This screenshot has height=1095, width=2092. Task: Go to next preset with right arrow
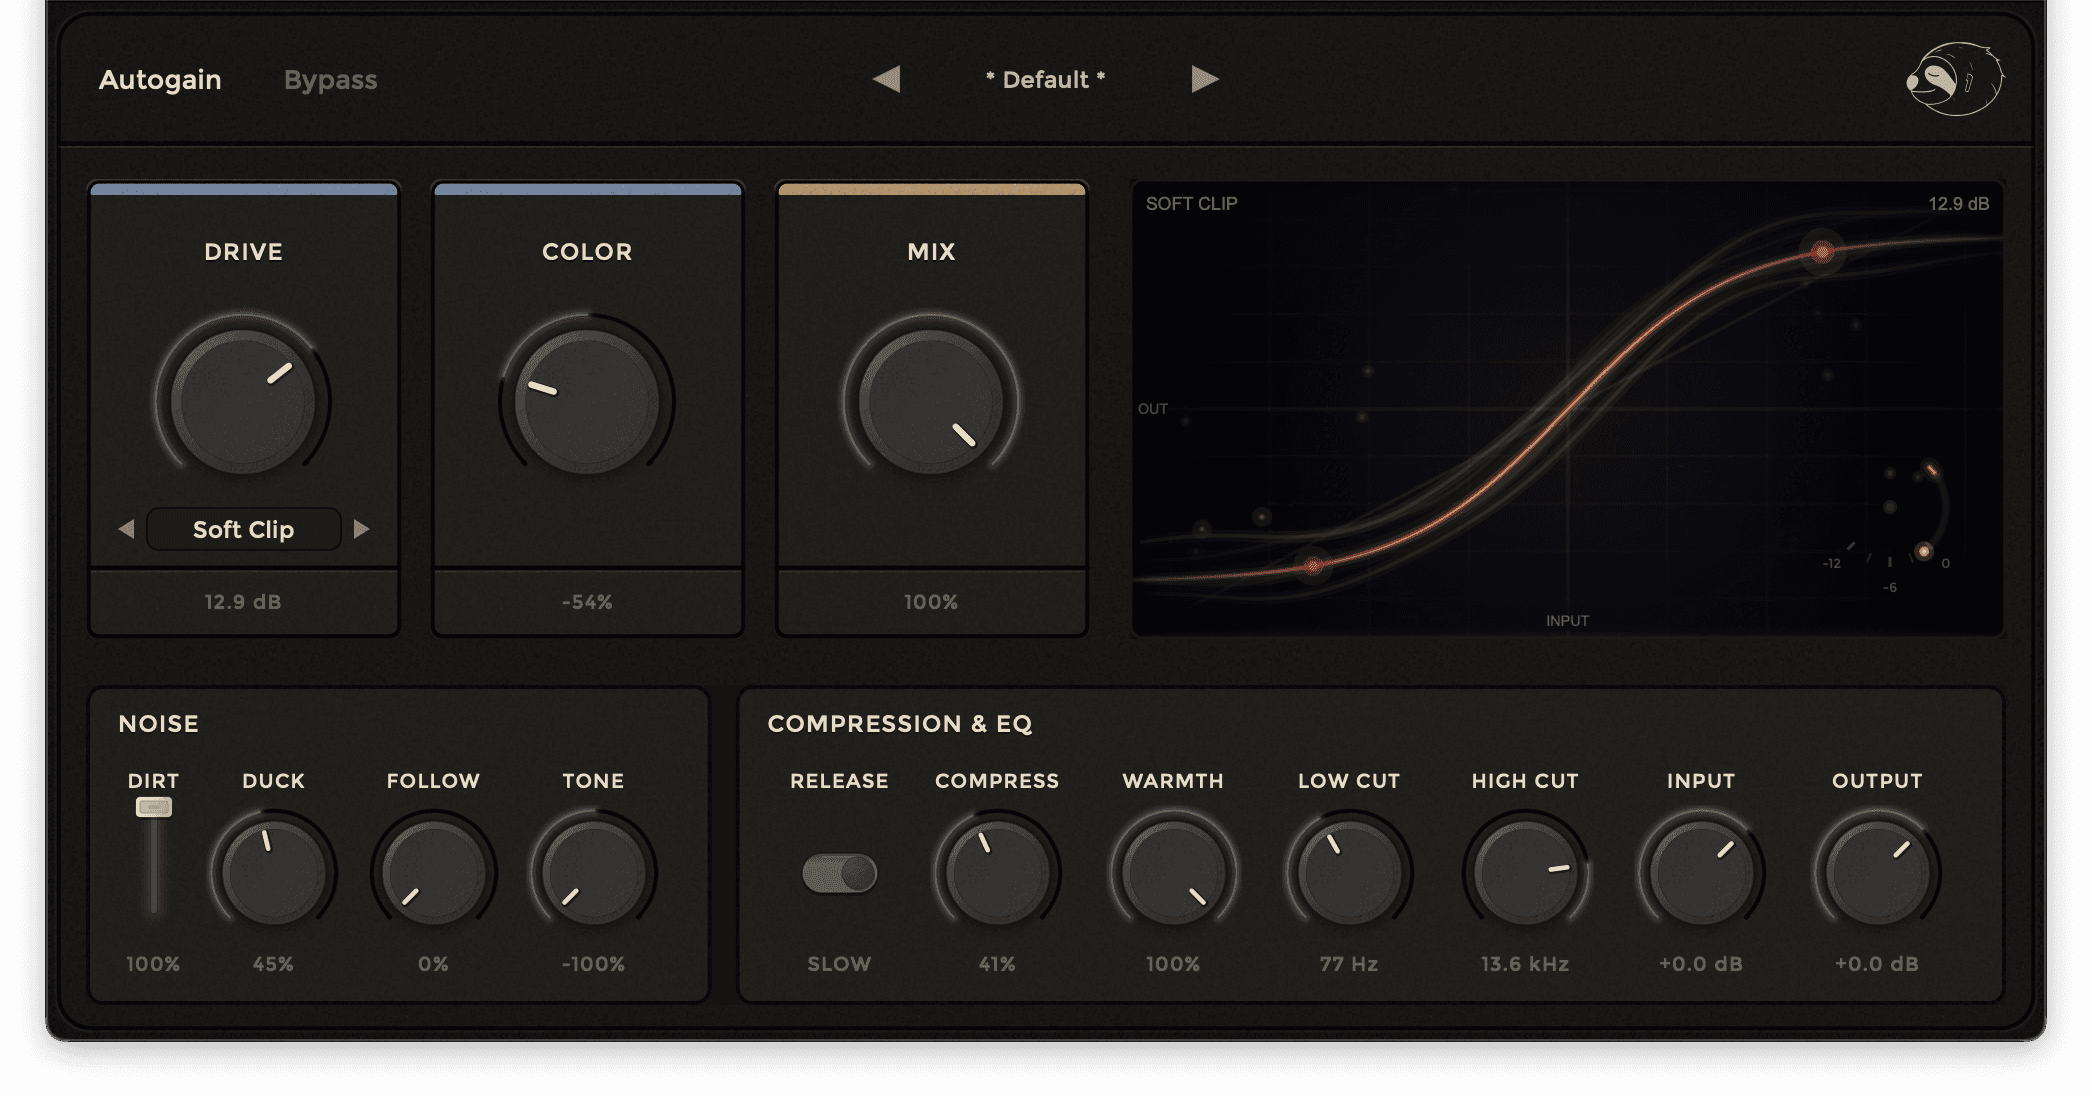point(1205,79)
